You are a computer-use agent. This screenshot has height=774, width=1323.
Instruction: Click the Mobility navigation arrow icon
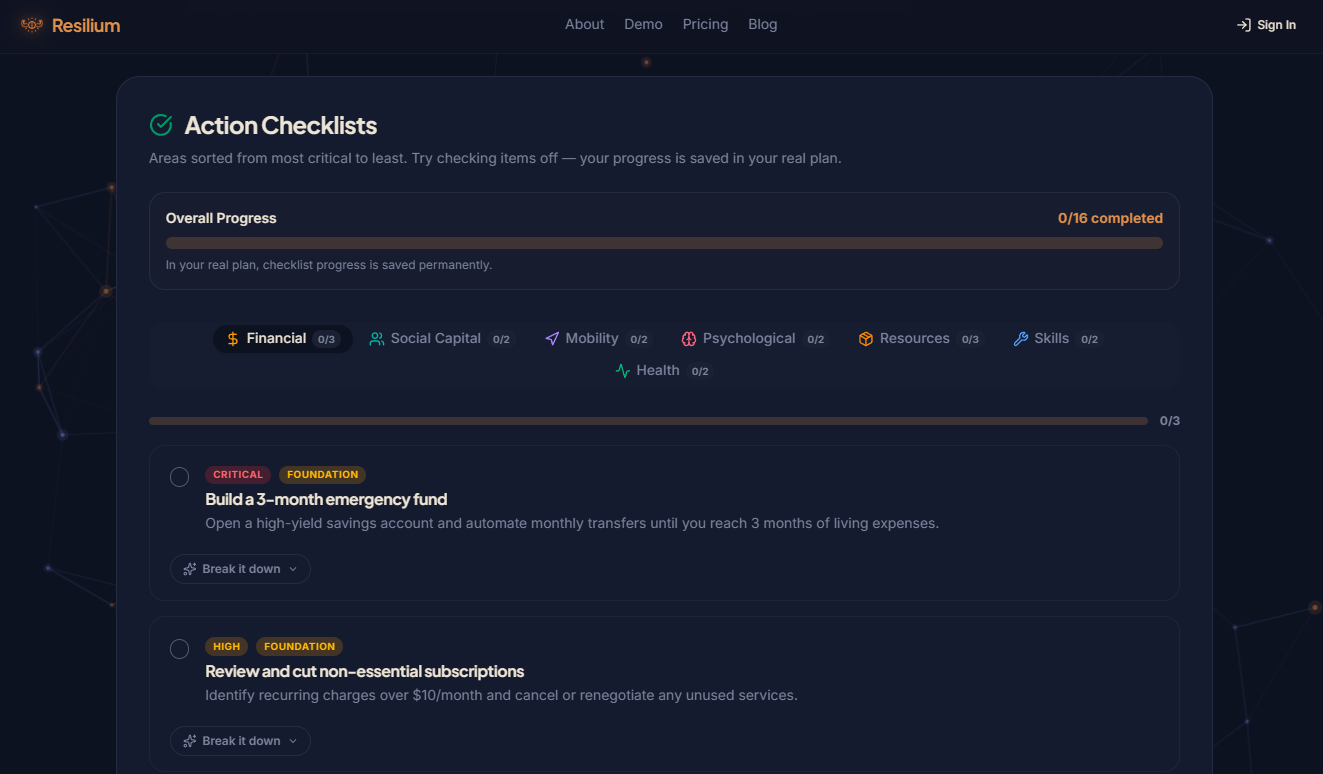[552, 339]
